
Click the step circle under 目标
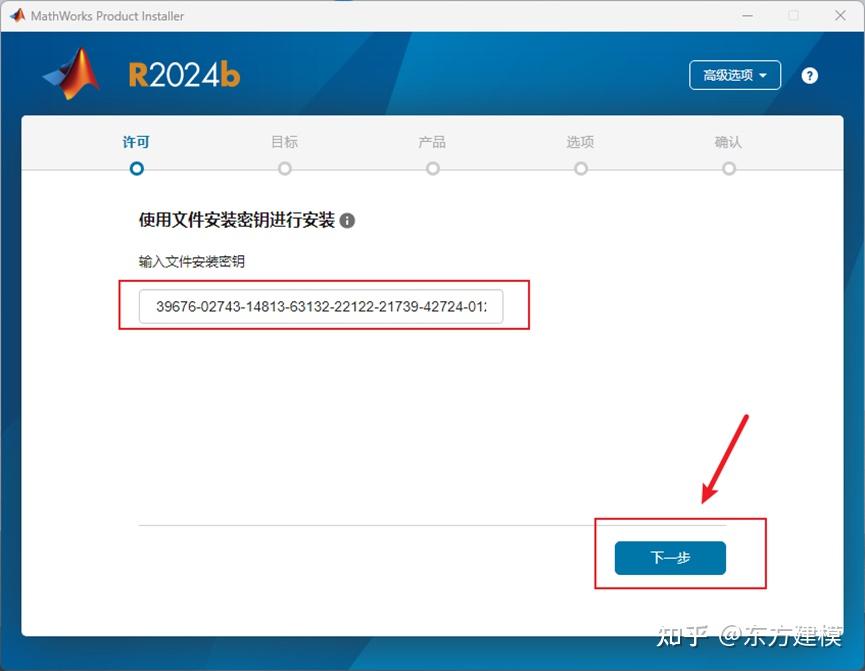tap(284, 169)
